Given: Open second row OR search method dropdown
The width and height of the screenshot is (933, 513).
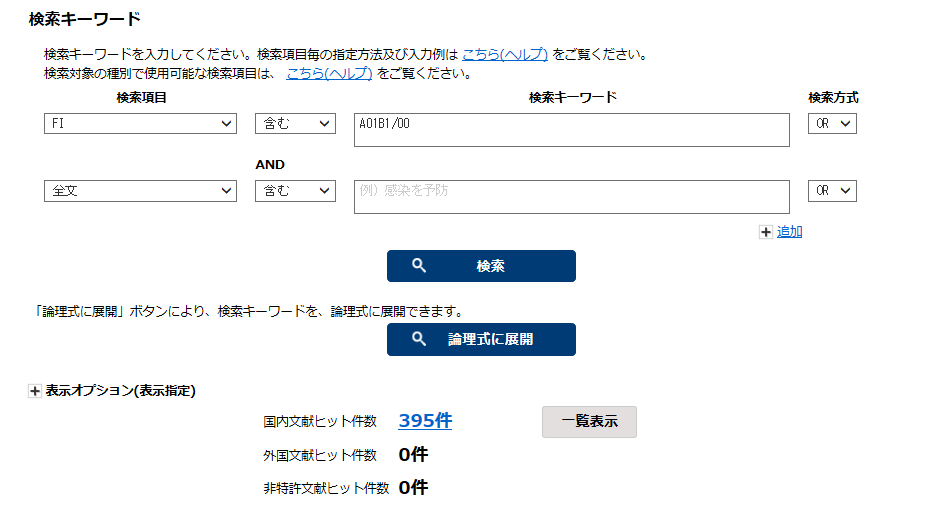Looking at the screenshot, I should [832, 191].
